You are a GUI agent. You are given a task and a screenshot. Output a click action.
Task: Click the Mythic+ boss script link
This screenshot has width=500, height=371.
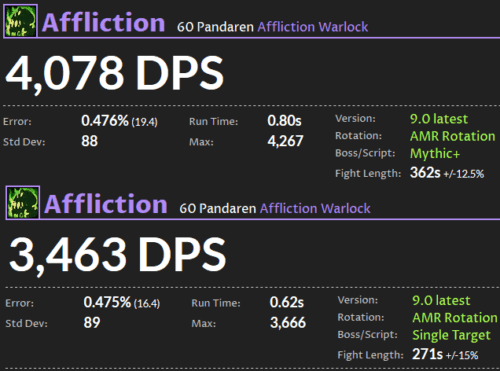[435, 154]
